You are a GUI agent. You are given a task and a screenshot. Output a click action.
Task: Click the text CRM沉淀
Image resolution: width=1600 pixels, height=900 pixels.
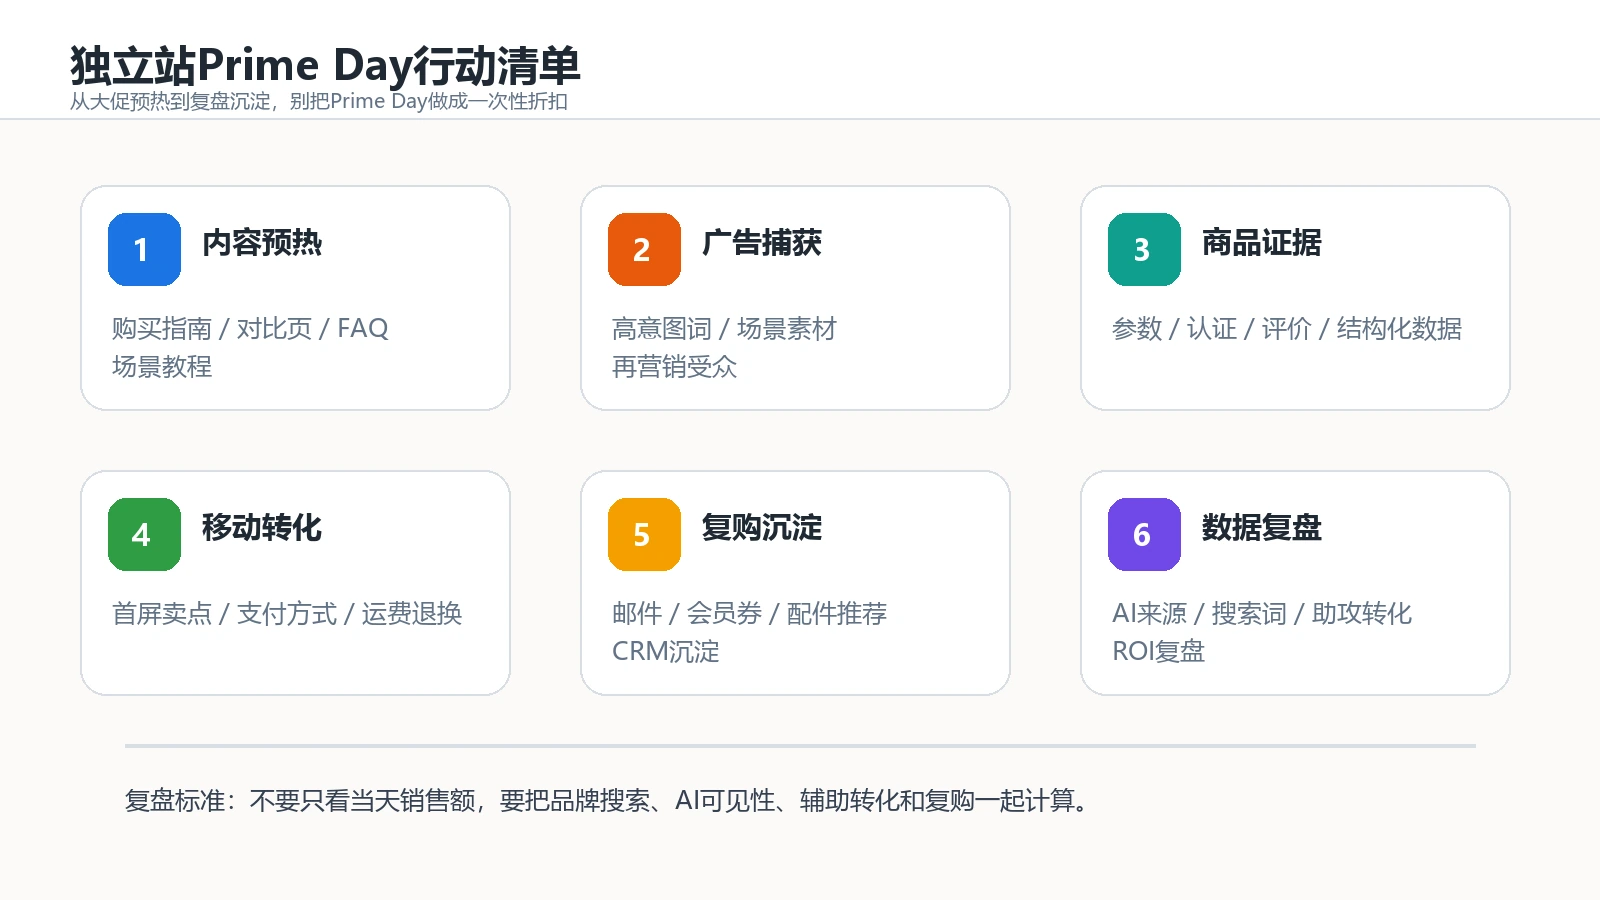tap(666, 652)
